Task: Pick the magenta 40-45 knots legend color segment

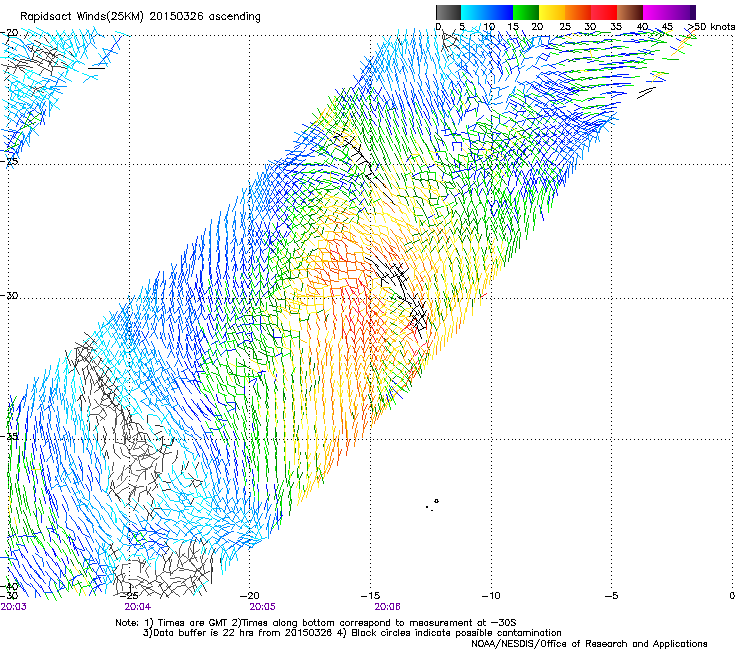Action: 656,12
